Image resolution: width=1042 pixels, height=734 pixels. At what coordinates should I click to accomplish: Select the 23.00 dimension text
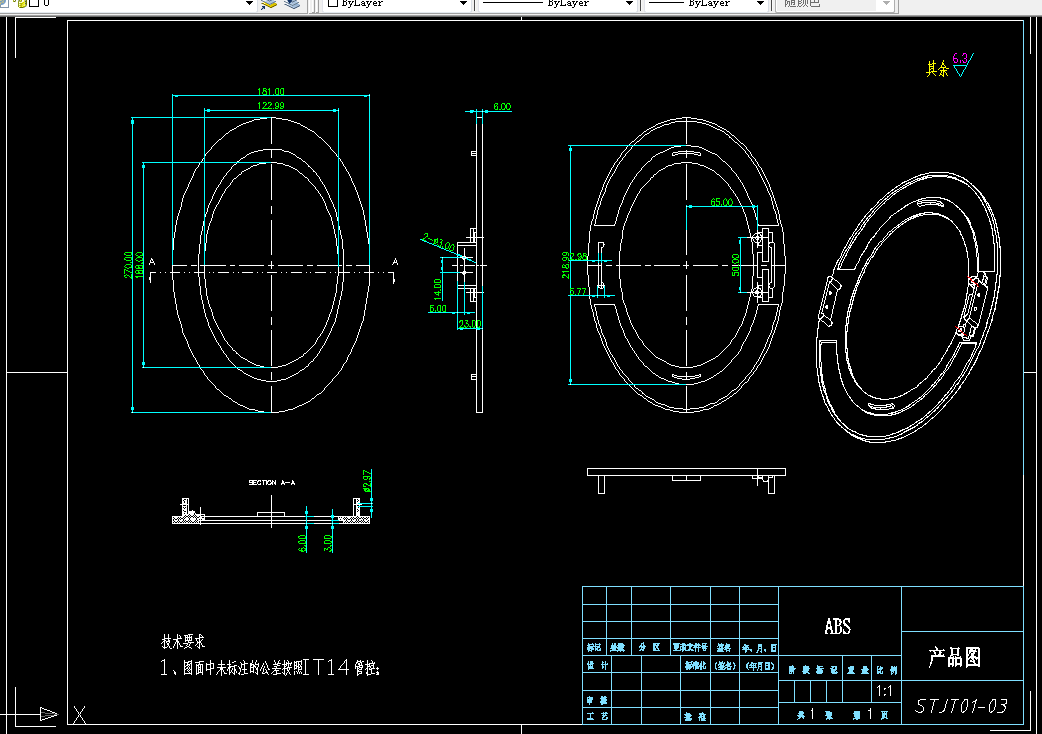click(x=469, y=324)
